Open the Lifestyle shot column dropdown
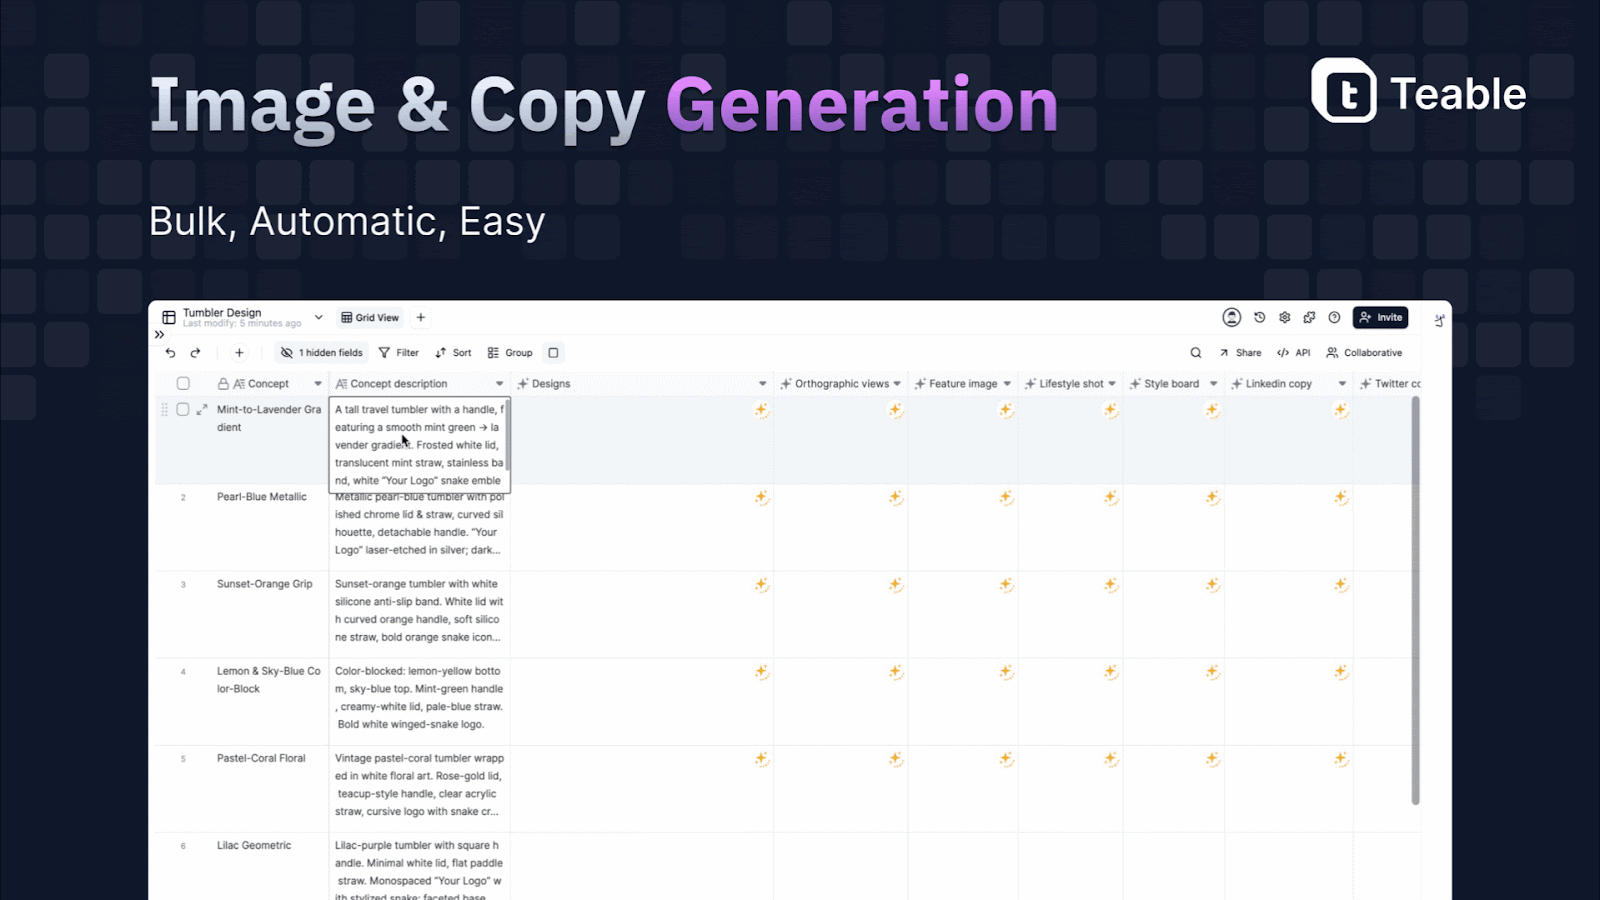 pos(1110,383)
